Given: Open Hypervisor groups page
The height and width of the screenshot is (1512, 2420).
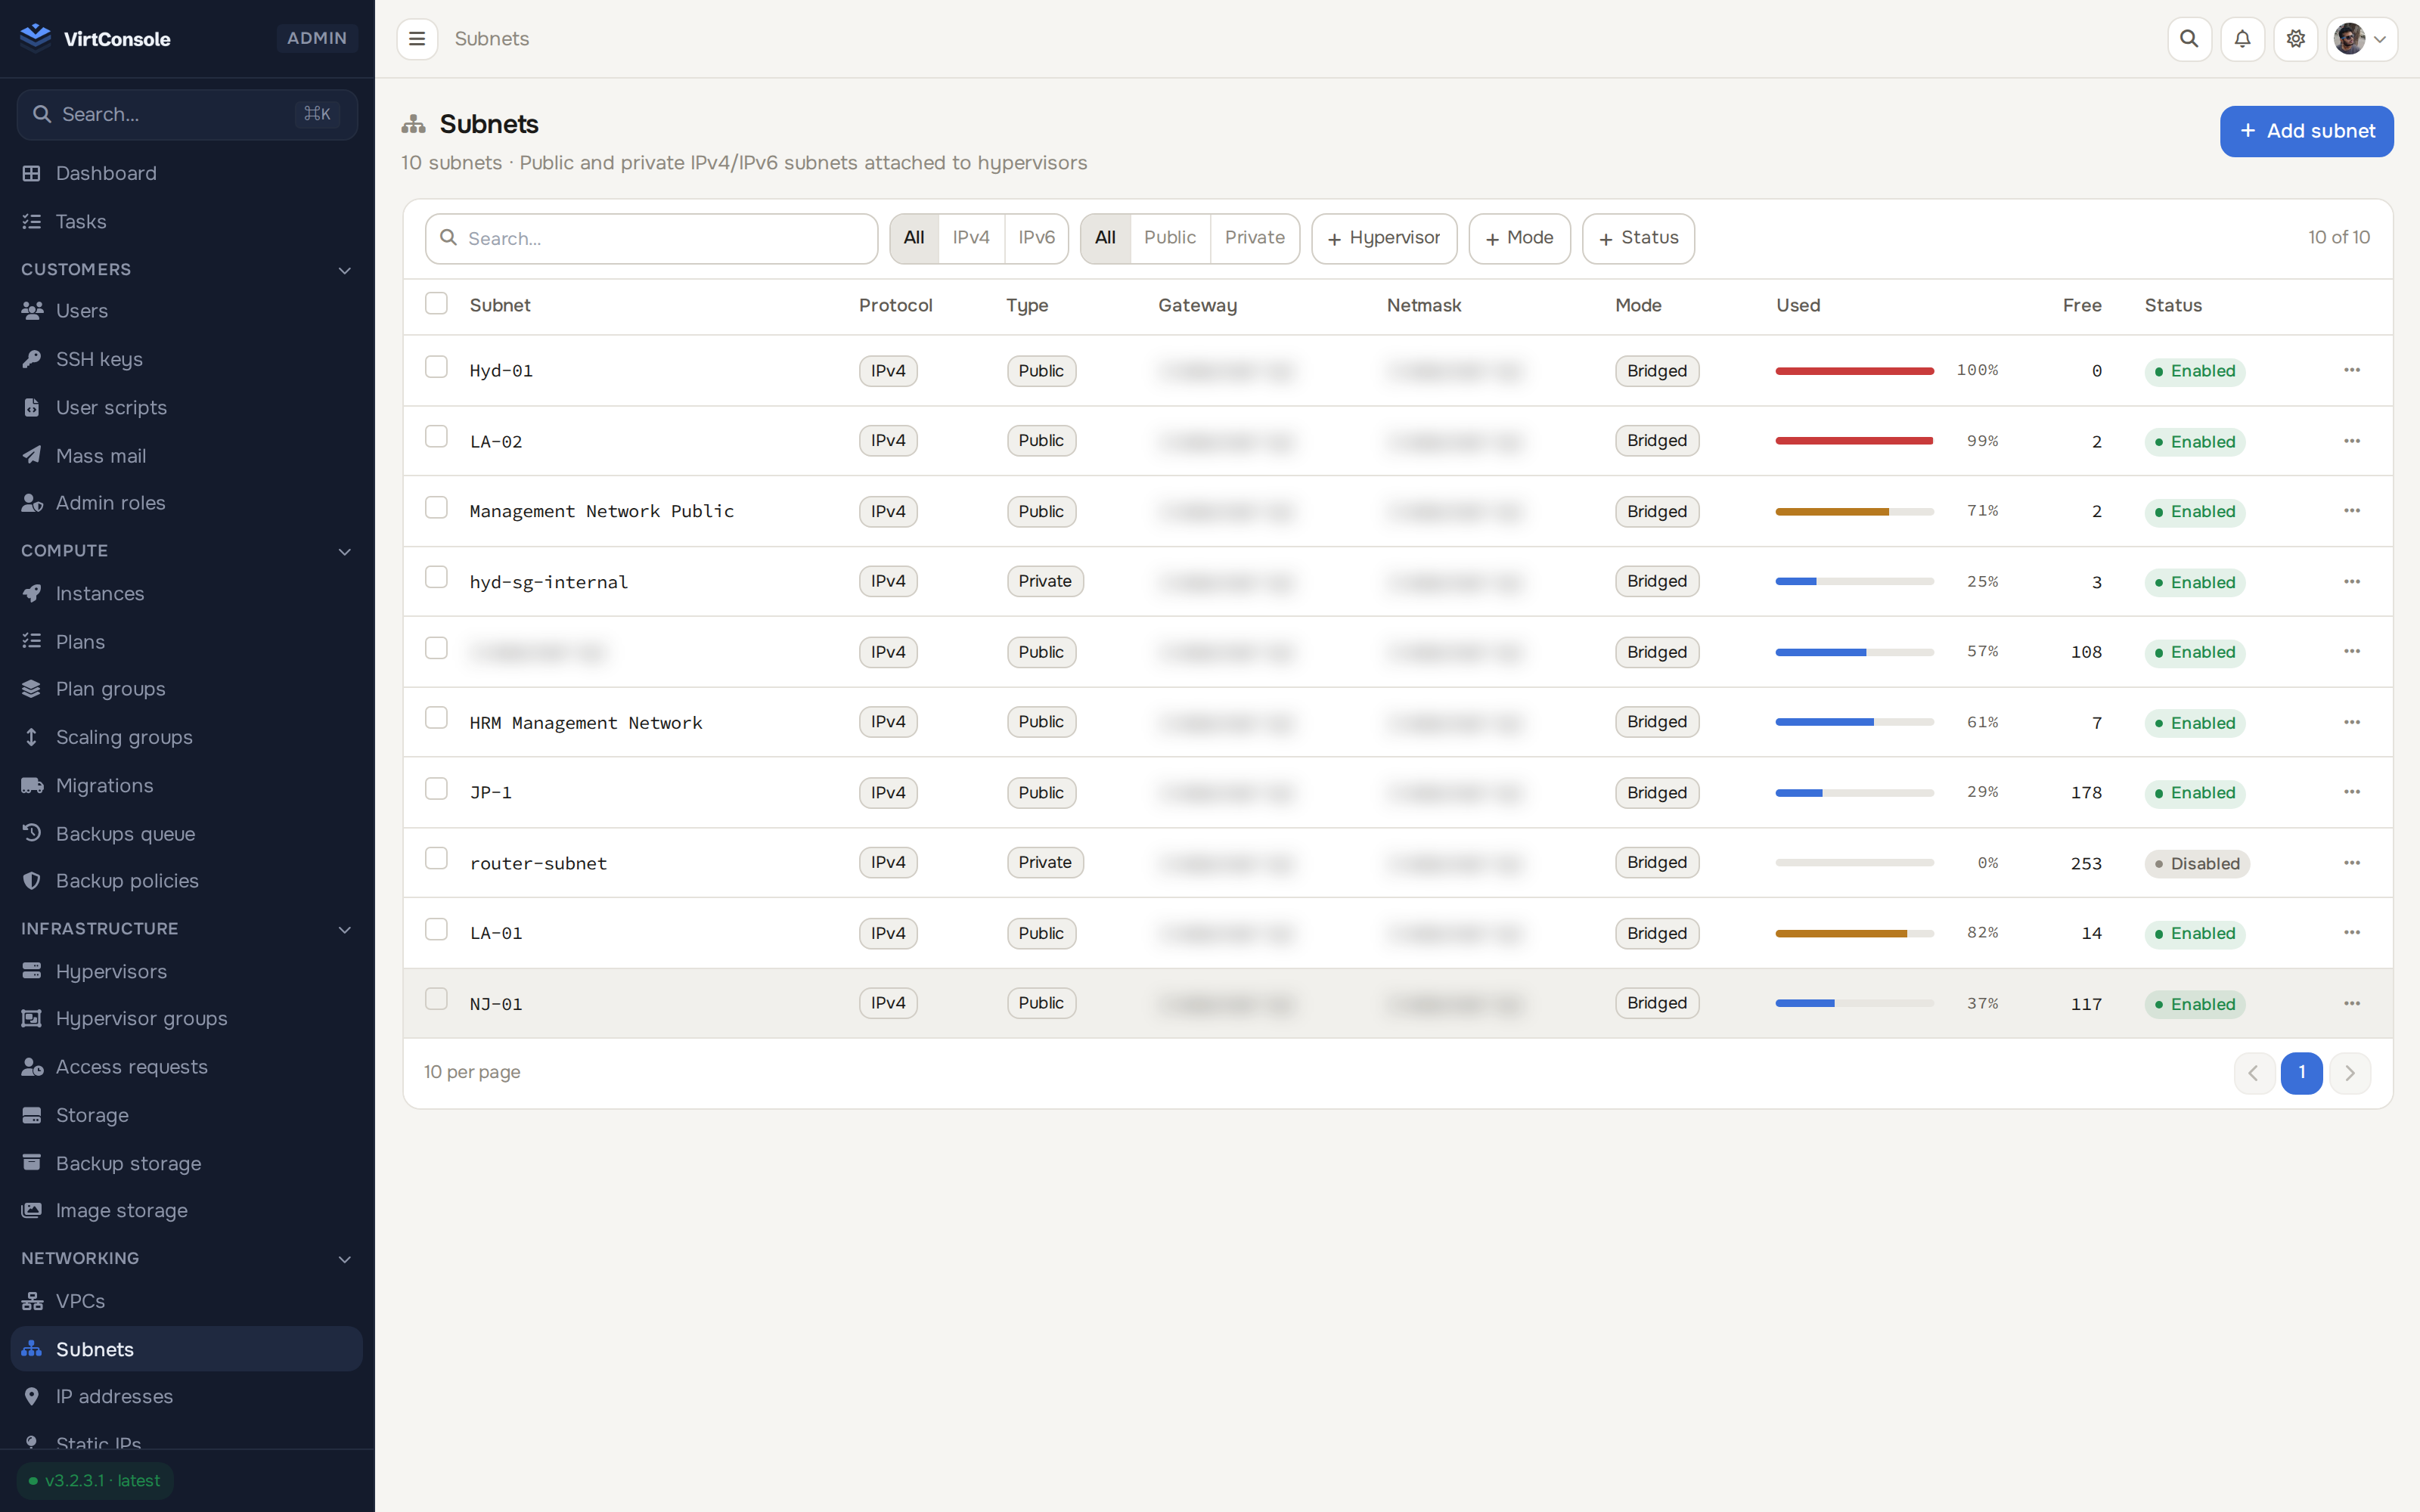Looking at the screenshot, I should [x=187, y=1018].
